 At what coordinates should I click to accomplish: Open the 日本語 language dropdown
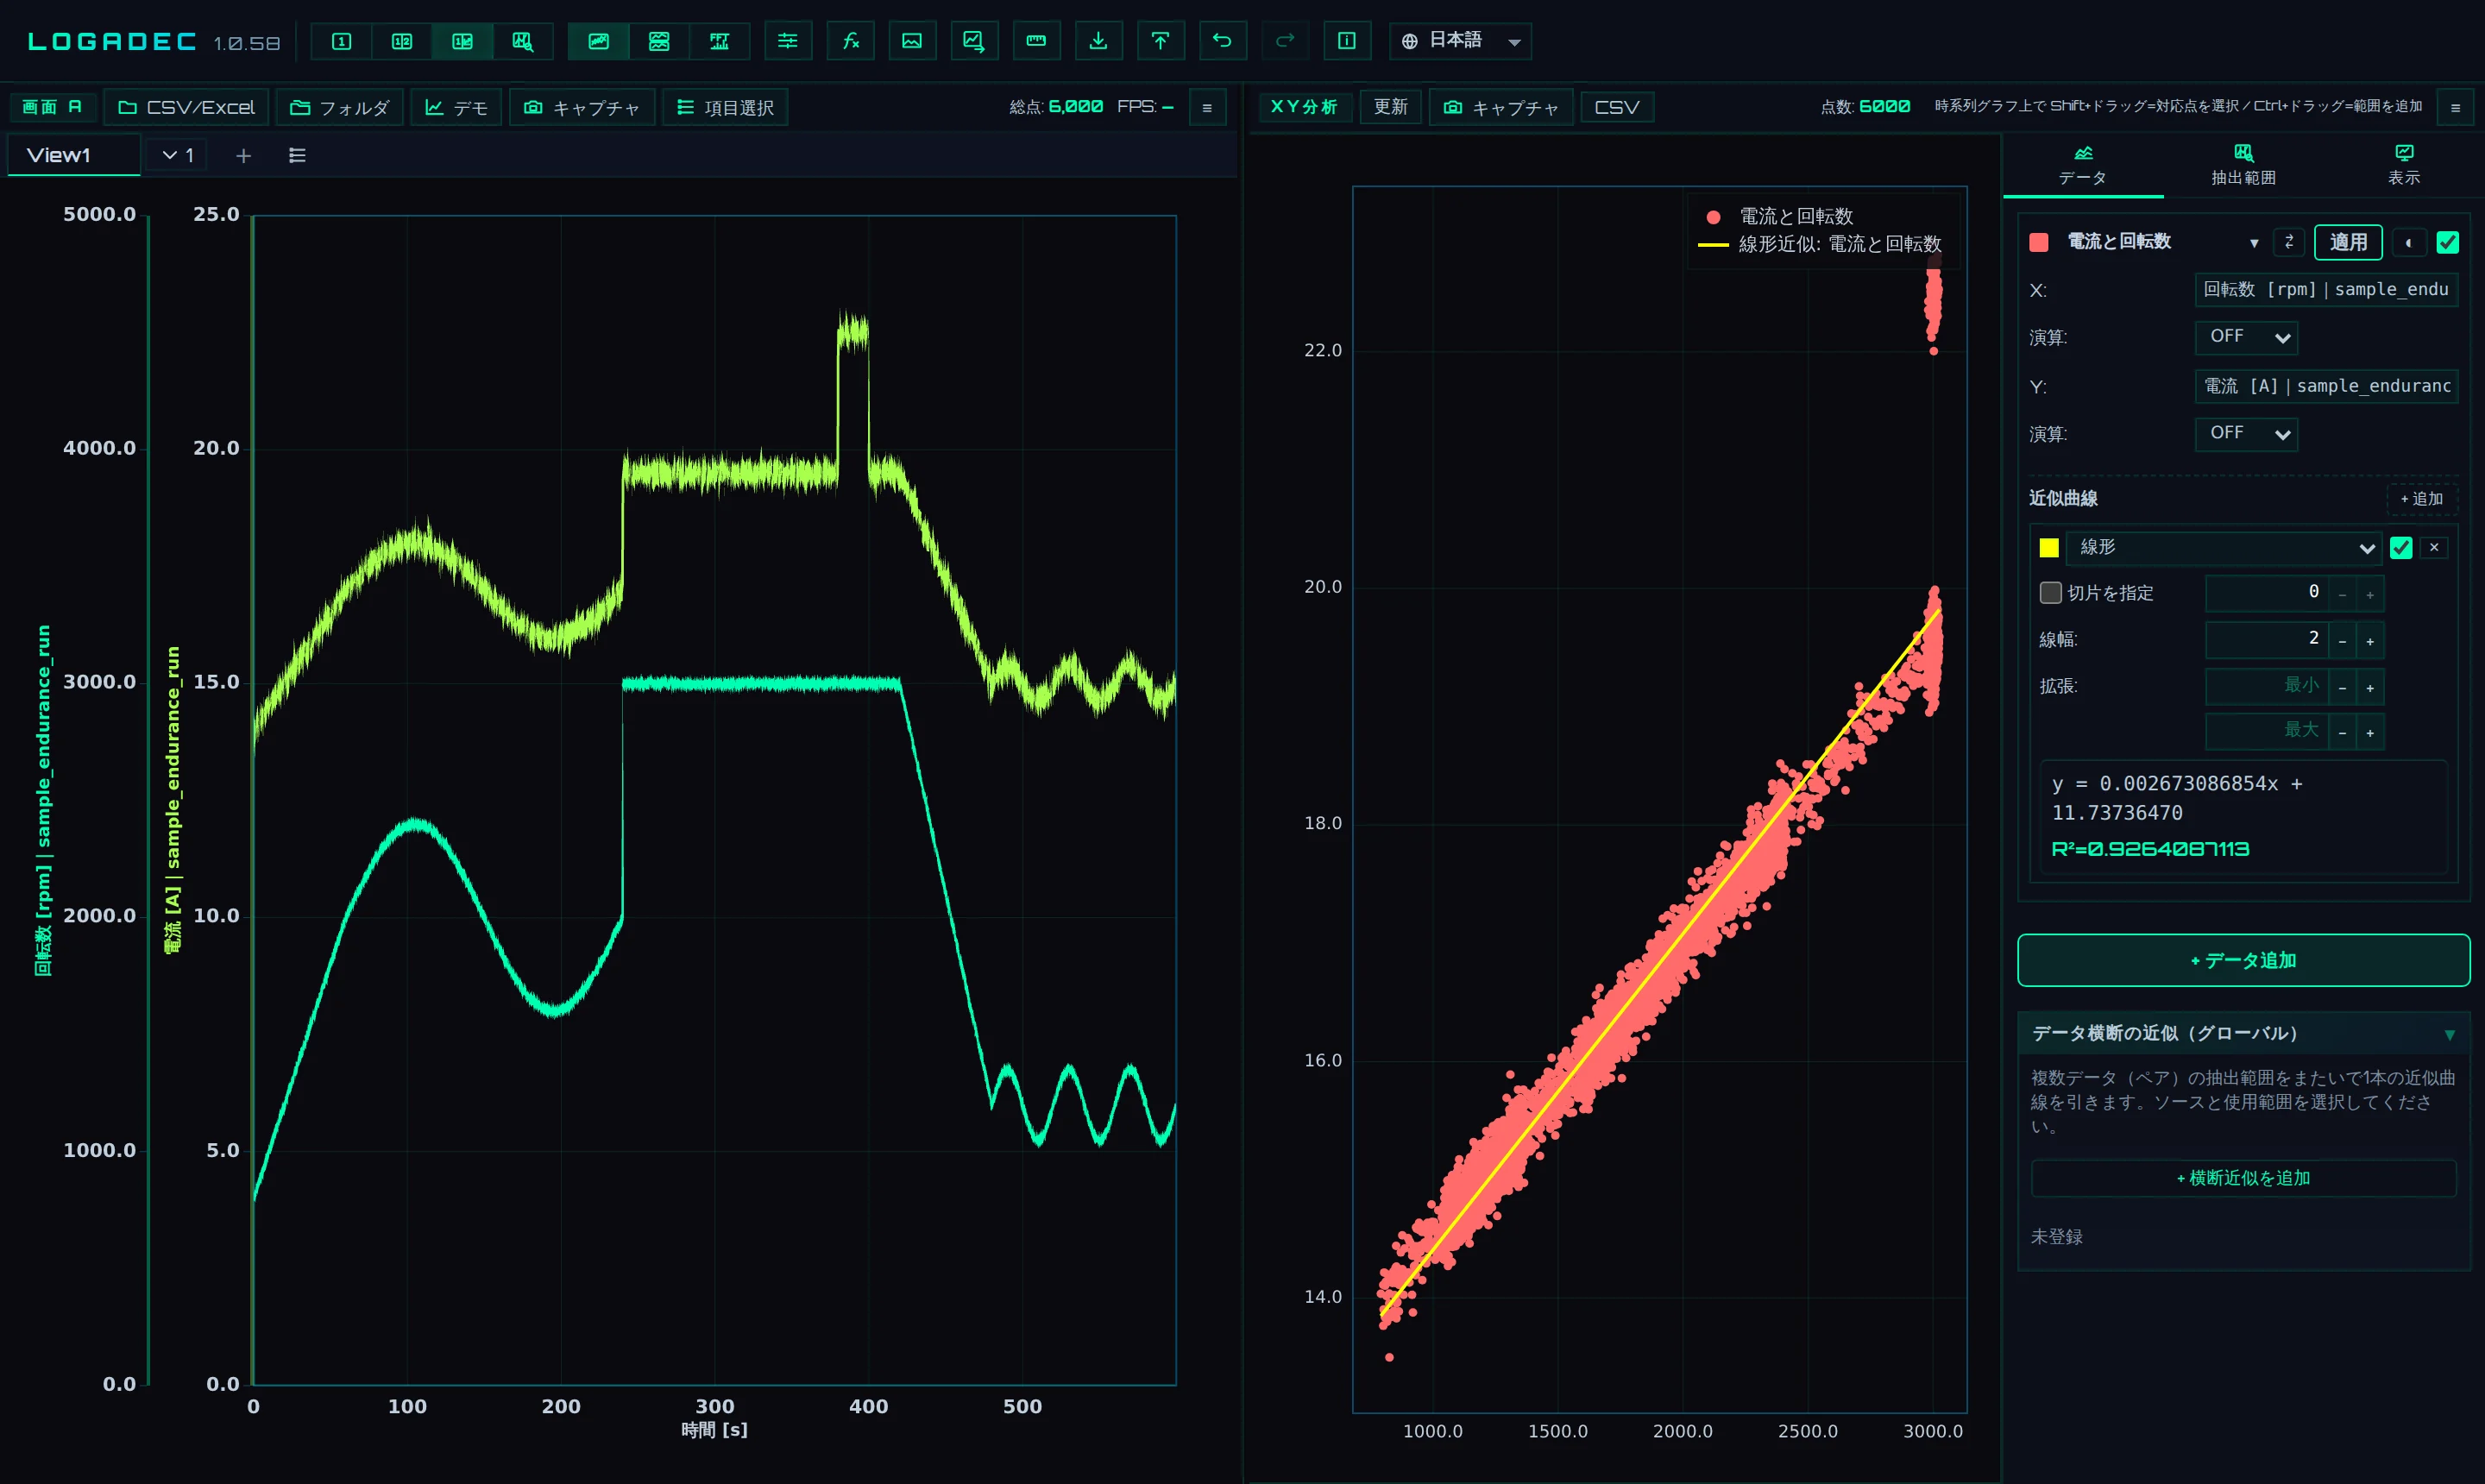[x=1460, y=41]
